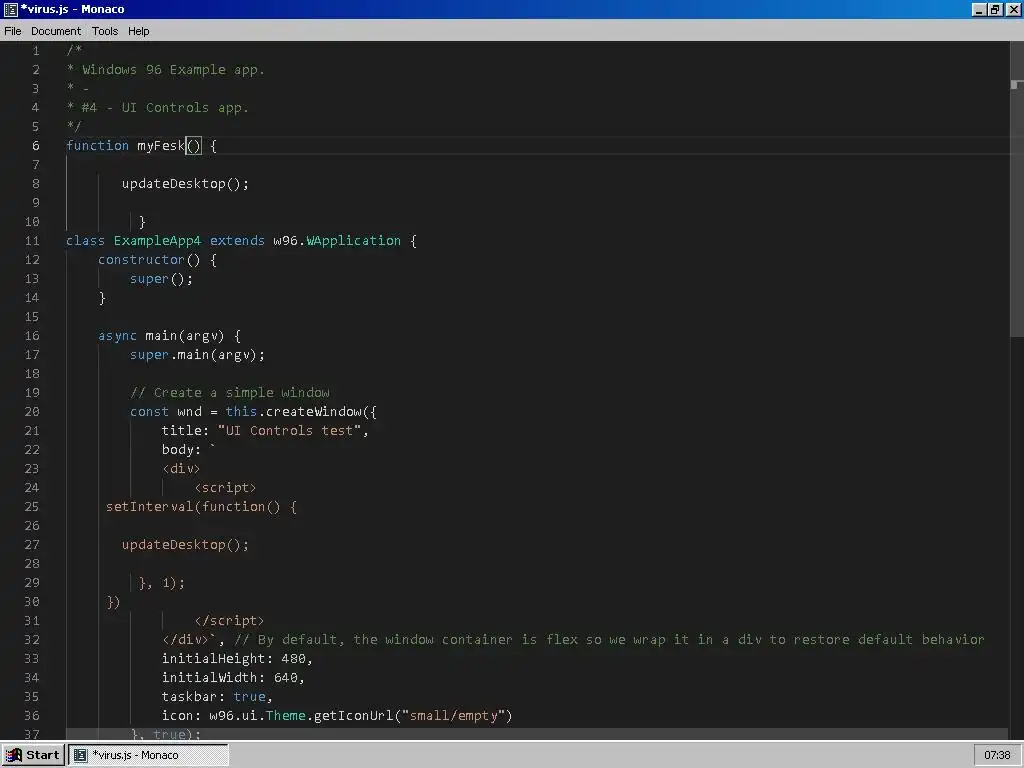1024x768 pixels.
Task: Click 'initialWidth: 640,' on line 34
Action: pos(233,677)
